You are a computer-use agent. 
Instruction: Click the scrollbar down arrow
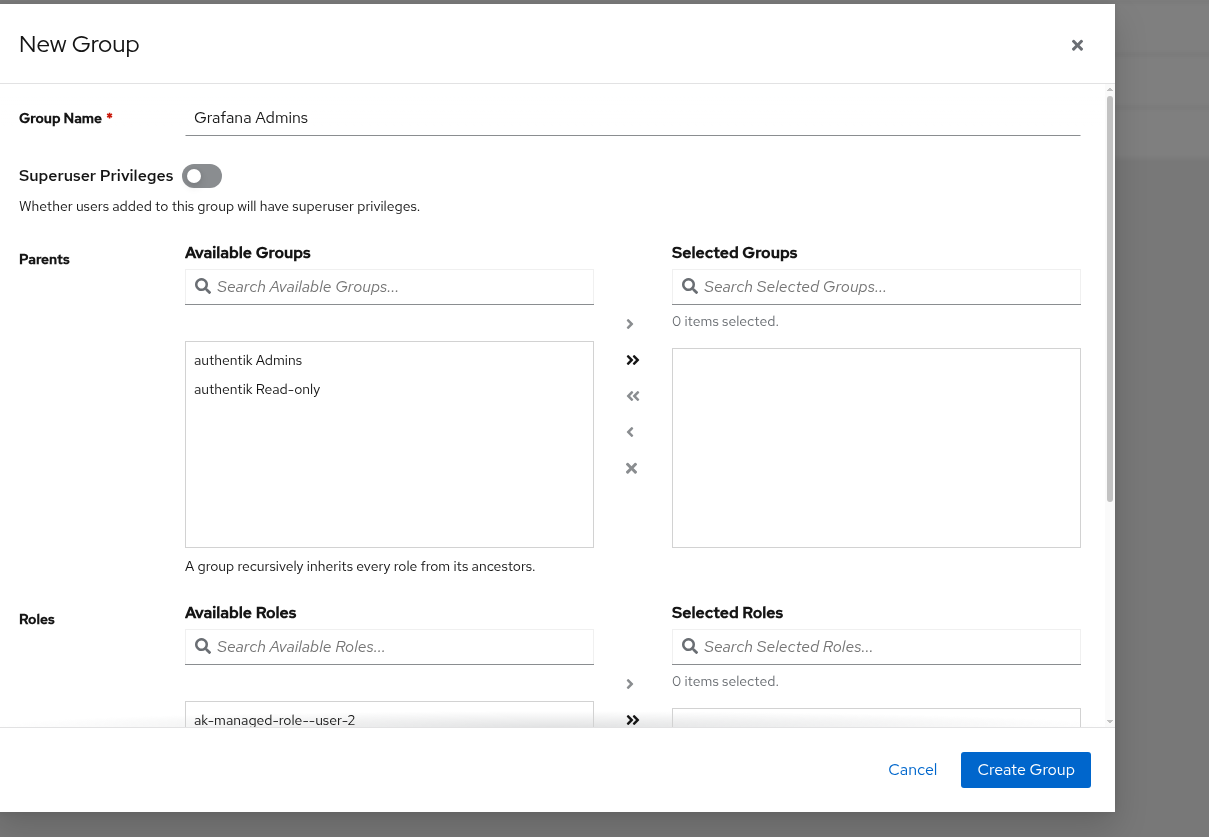click(1110, 721)
